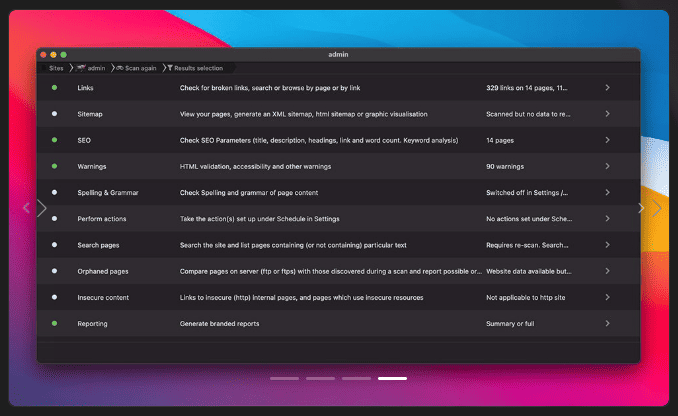Click the white status dot beside Sitemap
The image size is (678, 416).
click(54, 114)
